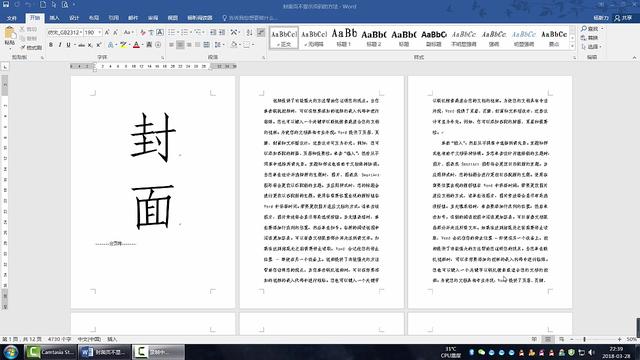Image resolution: width=640 pixels, height=360 pixels.
Task: Open the Select dropdown in editing group
Action: tap(591, 47)
